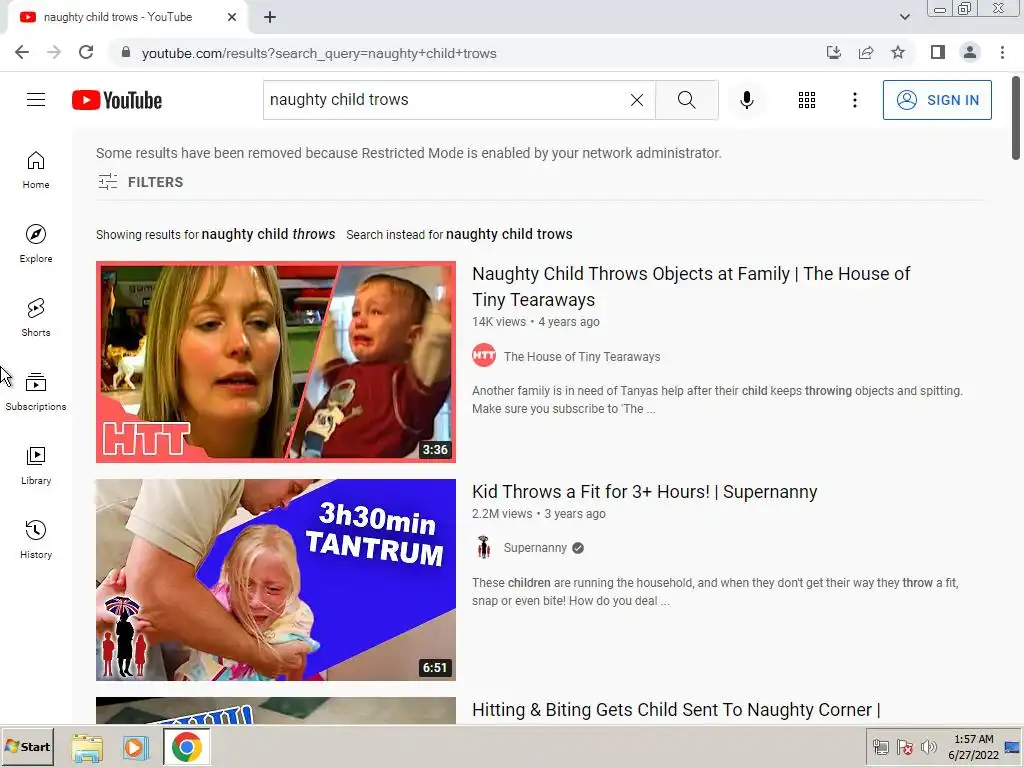Open search FILTERS panel
1024x768 pixels.
[x=140, y=182]
